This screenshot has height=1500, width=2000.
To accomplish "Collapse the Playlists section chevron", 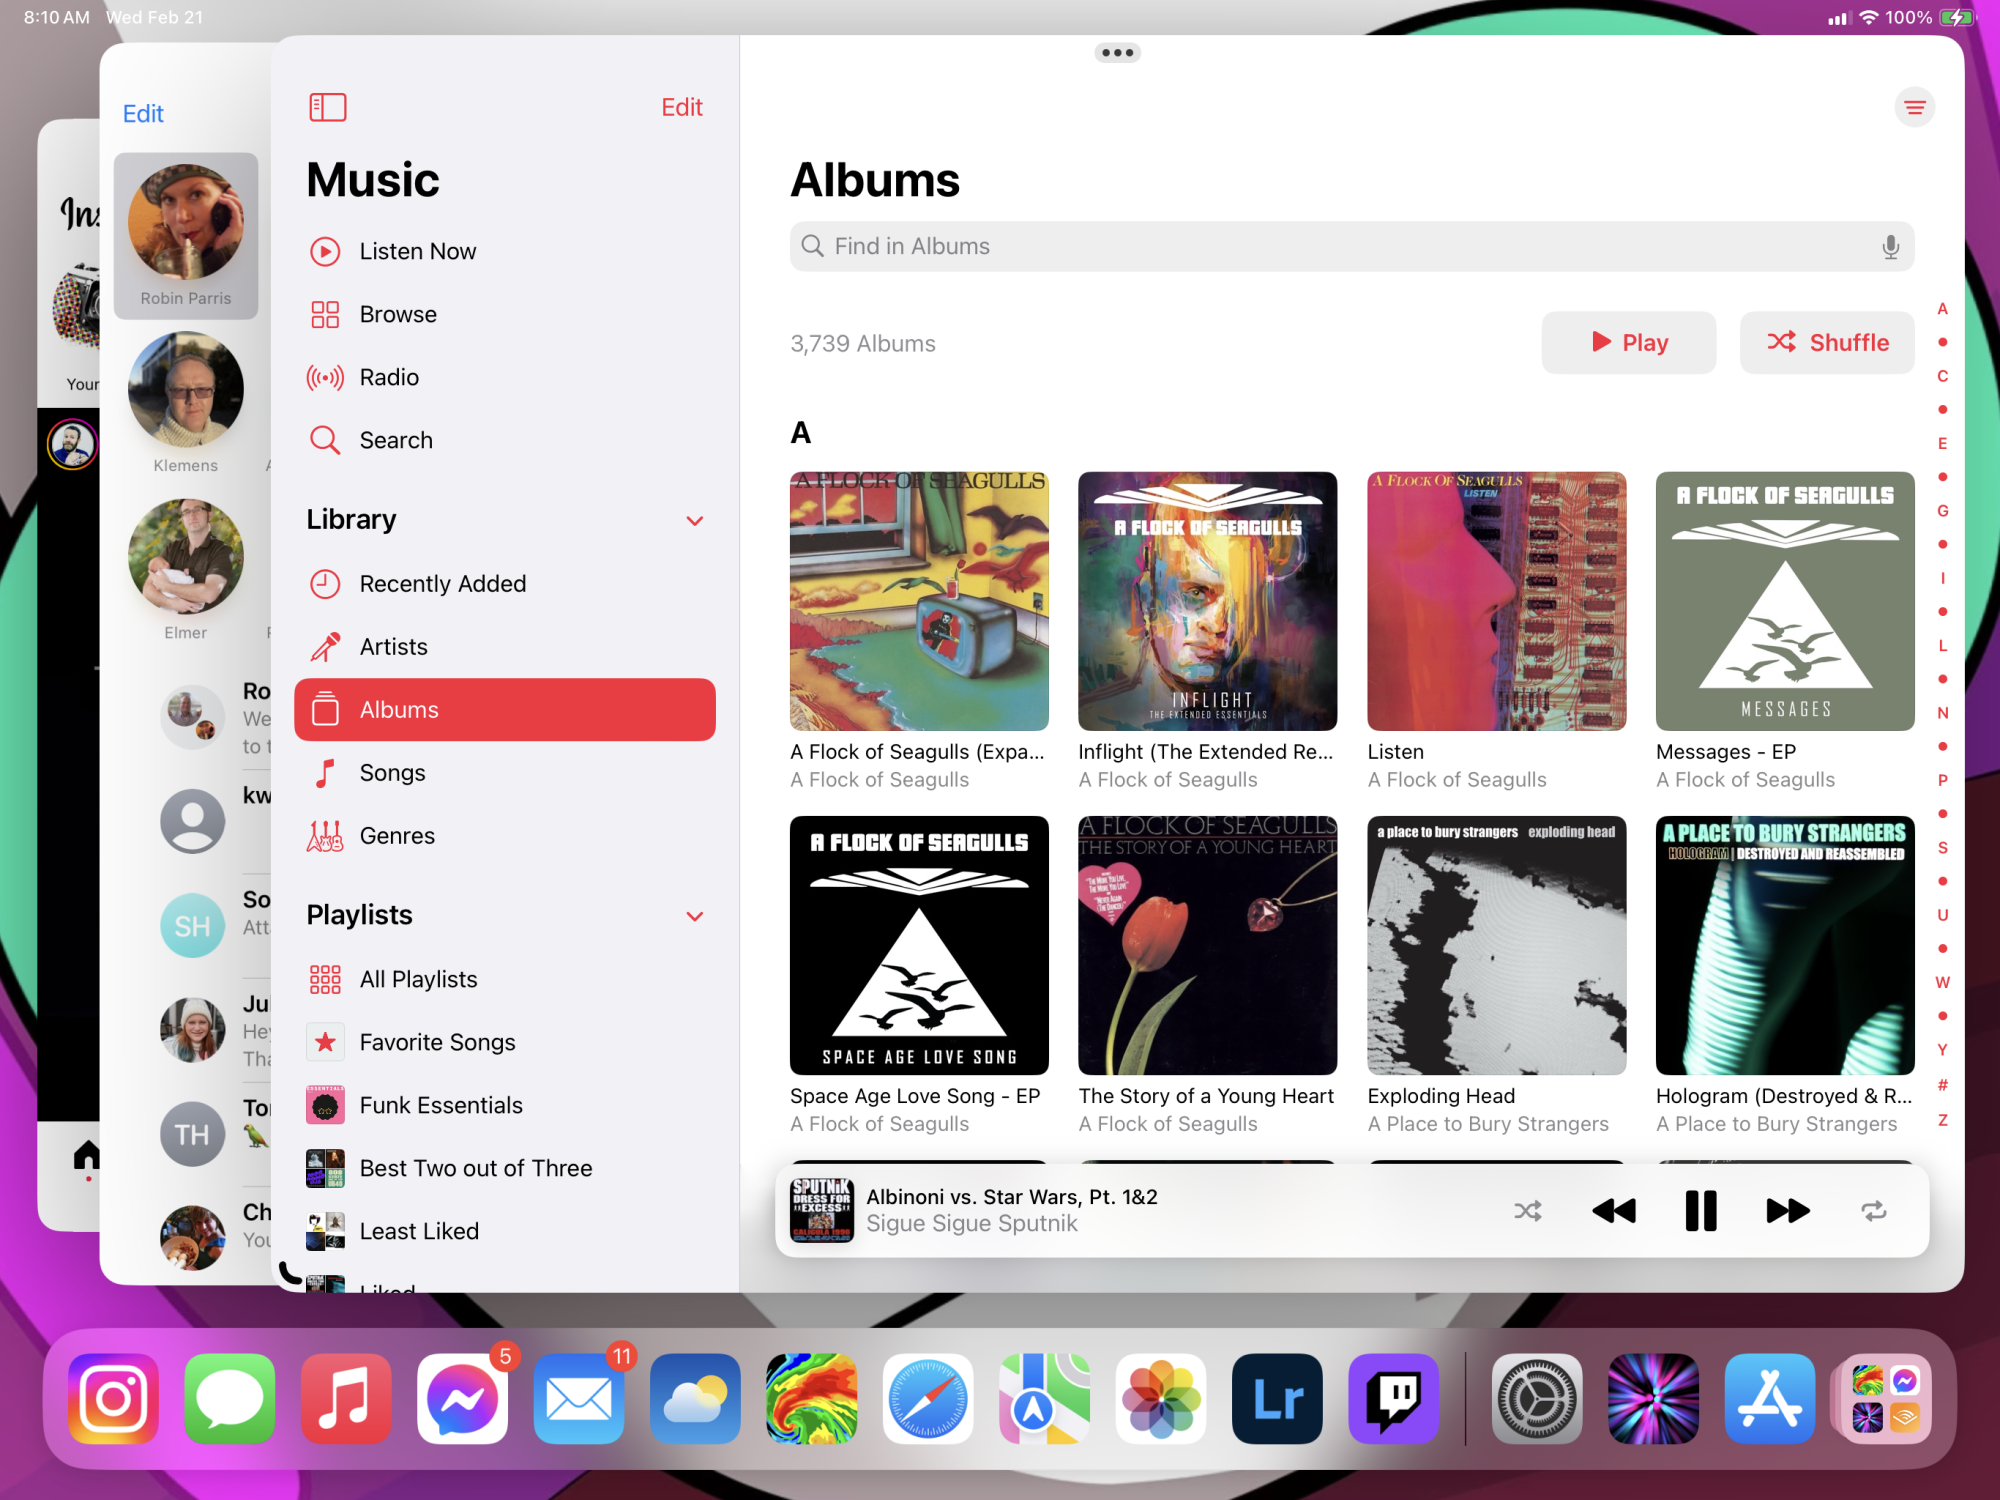I will coord(695,916).
